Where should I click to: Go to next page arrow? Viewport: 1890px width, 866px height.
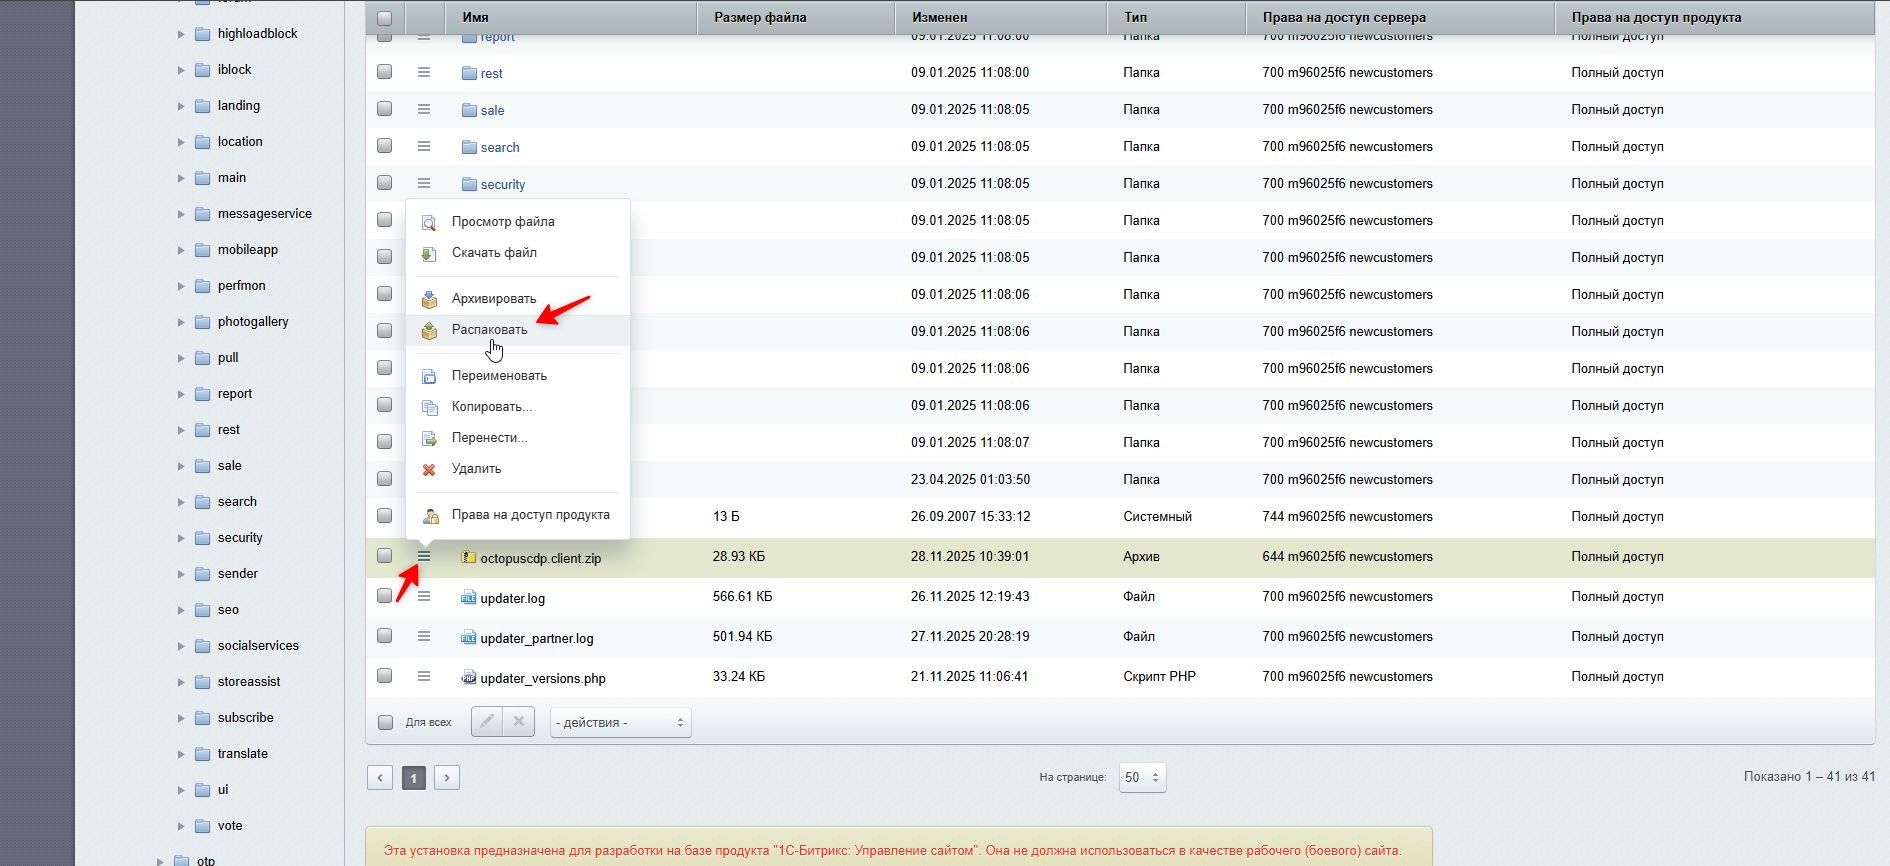[x=447, y=777]
